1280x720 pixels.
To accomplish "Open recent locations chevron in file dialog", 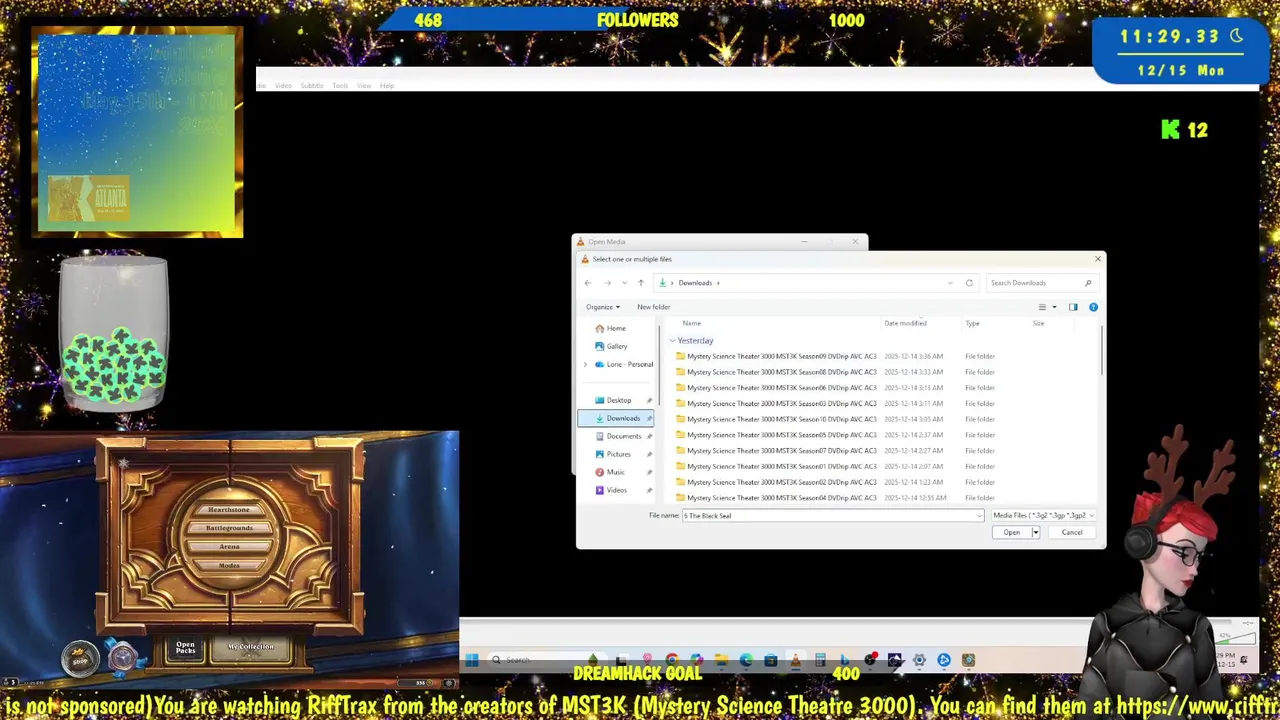I will (x=624, y=283).
